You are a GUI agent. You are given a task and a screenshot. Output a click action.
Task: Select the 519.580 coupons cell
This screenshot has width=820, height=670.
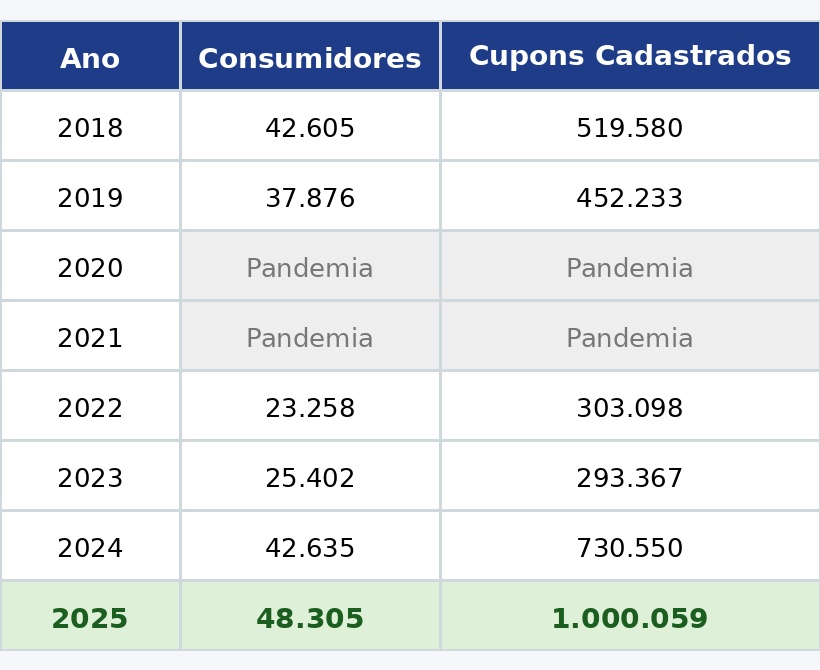630,128
